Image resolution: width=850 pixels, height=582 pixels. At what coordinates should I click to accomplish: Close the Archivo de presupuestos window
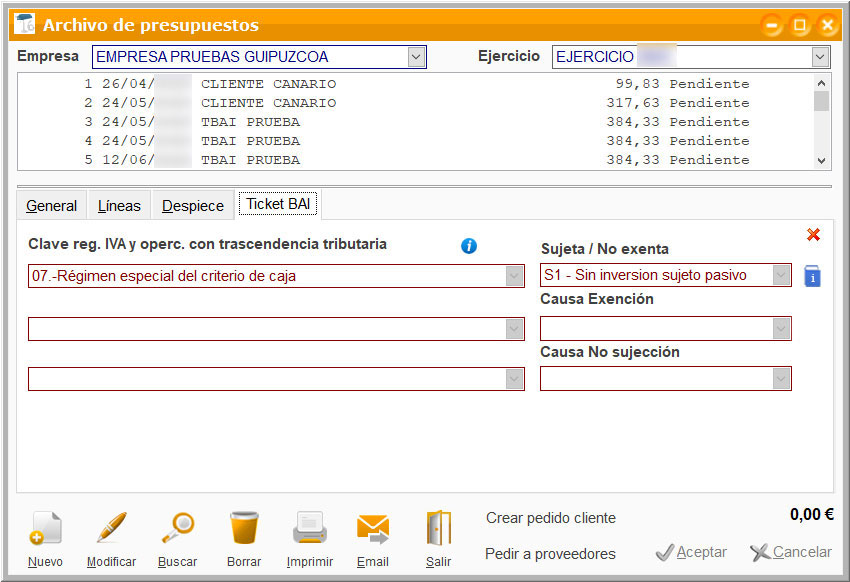point(828,25)
